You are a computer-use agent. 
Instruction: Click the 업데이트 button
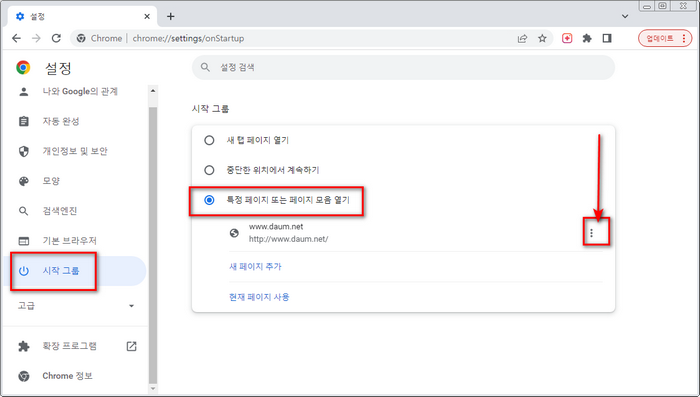pos(665,38)
